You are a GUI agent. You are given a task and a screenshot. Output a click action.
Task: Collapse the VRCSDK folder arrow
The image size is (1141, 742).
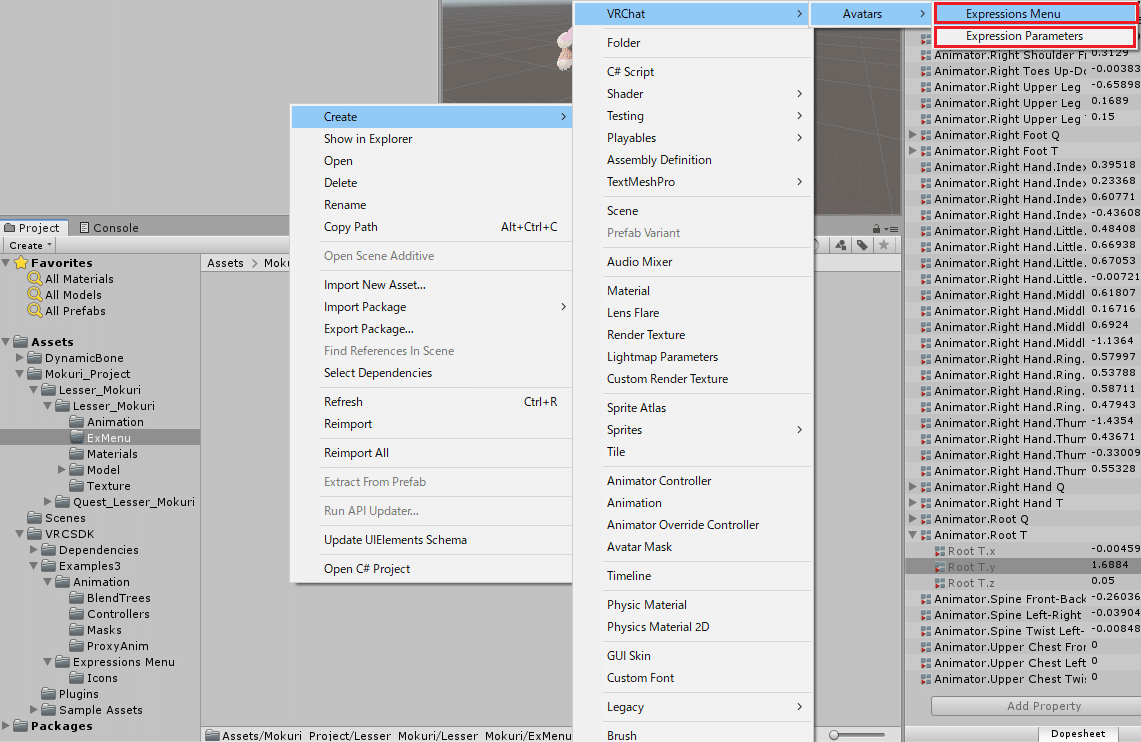click(20, 533)
